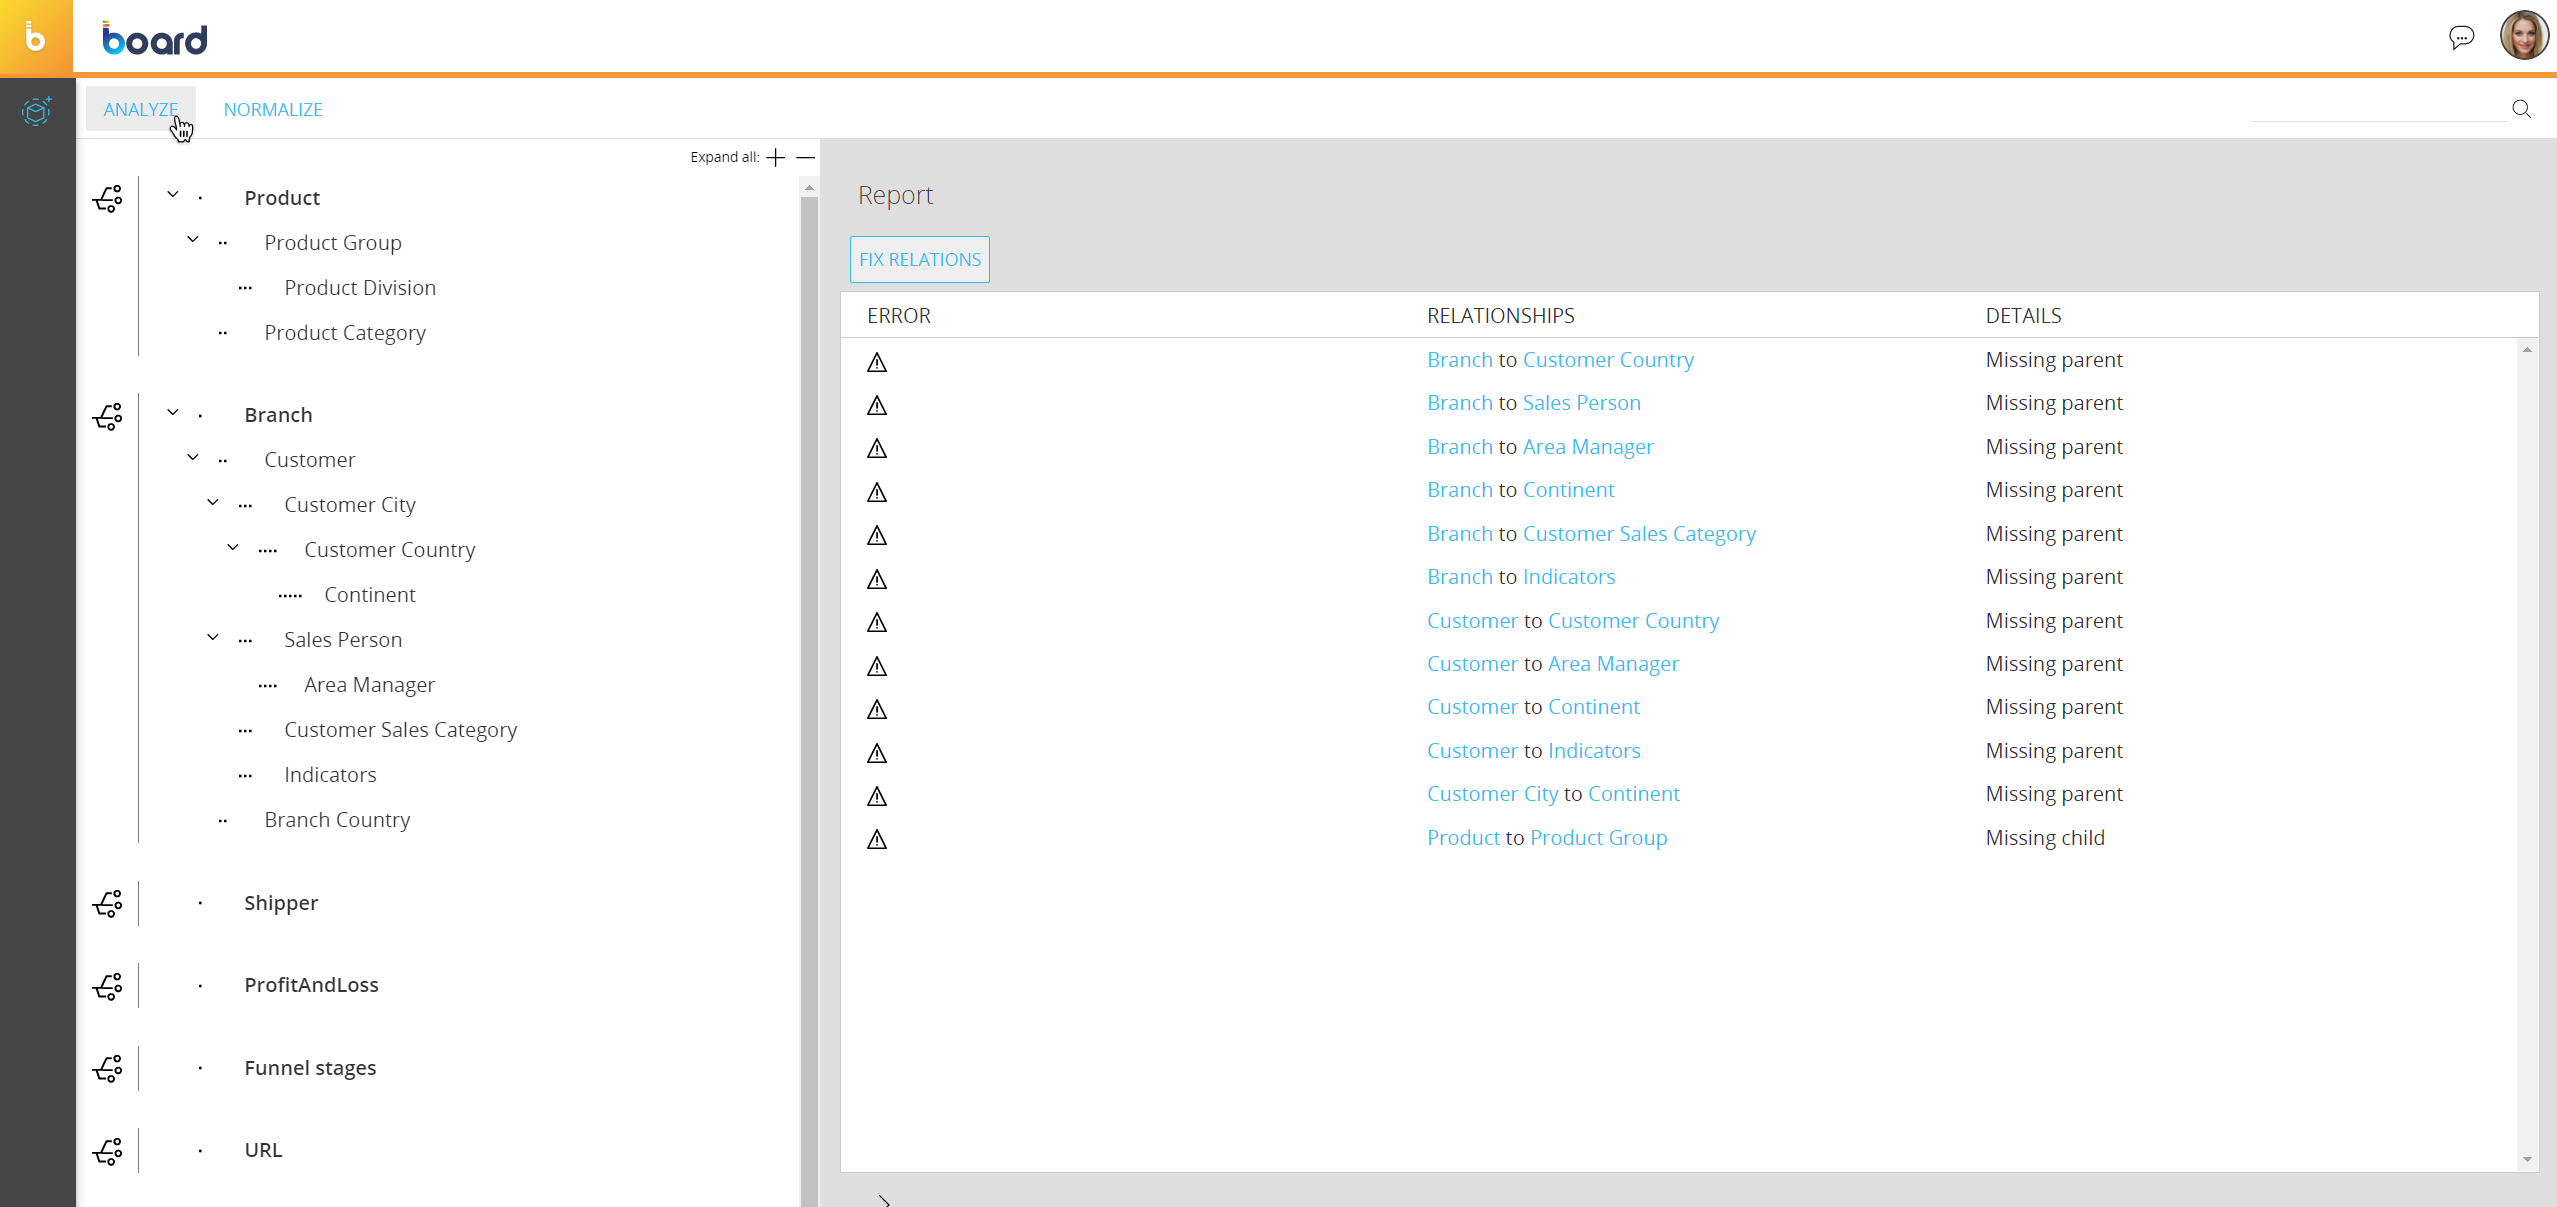The image size is (2557, 1207).
Task: Collapse the Product tree node
Action: (173, 195)
